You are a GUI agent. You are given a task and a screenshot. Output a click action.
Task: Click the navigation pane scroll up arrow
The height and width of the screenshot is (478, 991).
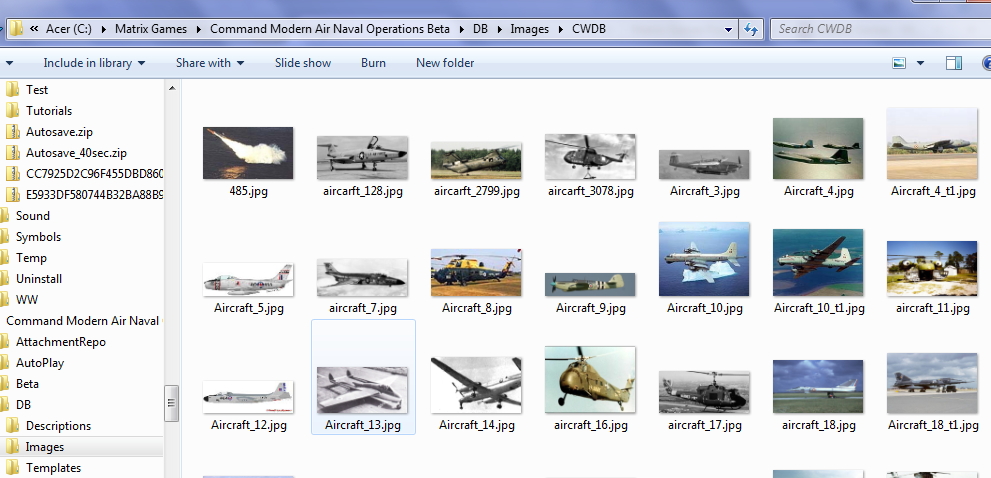172,88
